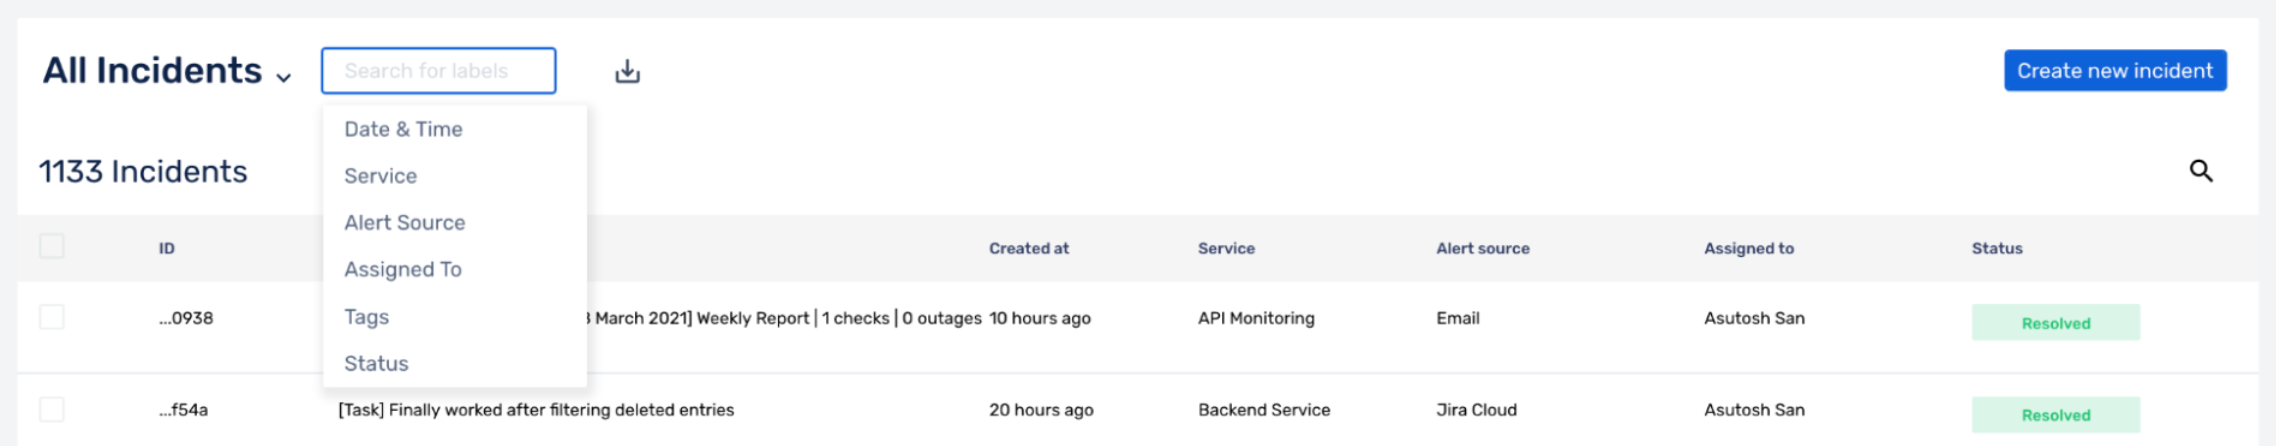Select Assigned To in filter list
The width and height of the screenshot is (2276, 446).
(403, 269)
